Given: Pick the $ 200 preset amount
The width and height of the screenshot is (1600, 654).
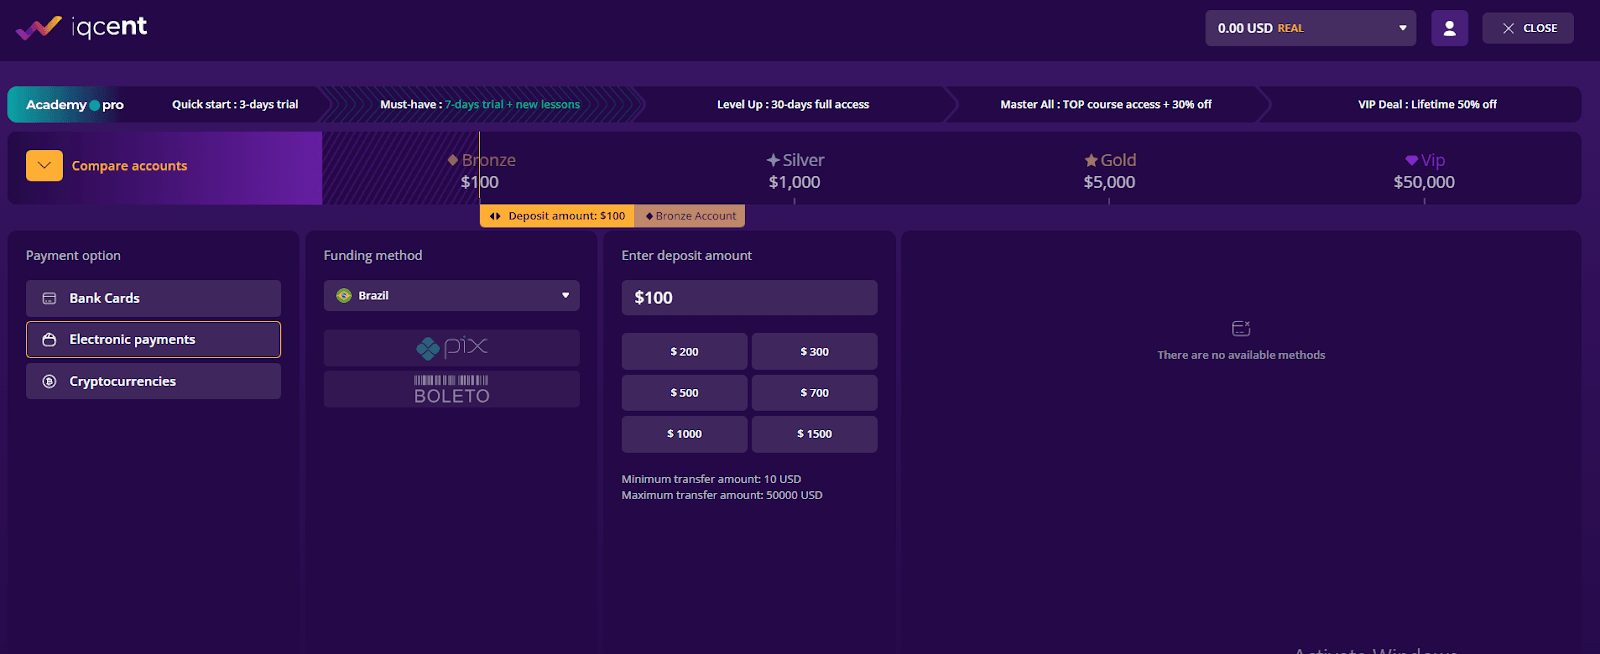Looking at the screenshot, I should point(685,352).
